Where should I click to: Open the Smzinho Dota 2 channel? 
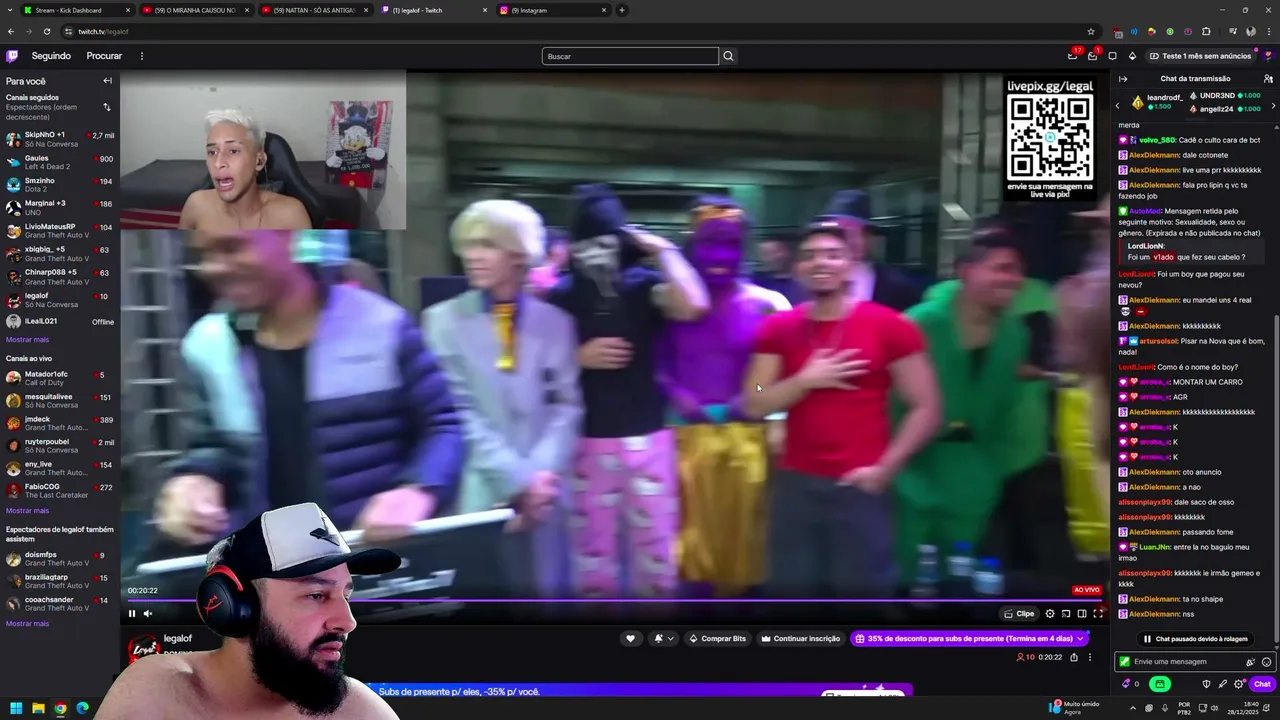point(60,185)
